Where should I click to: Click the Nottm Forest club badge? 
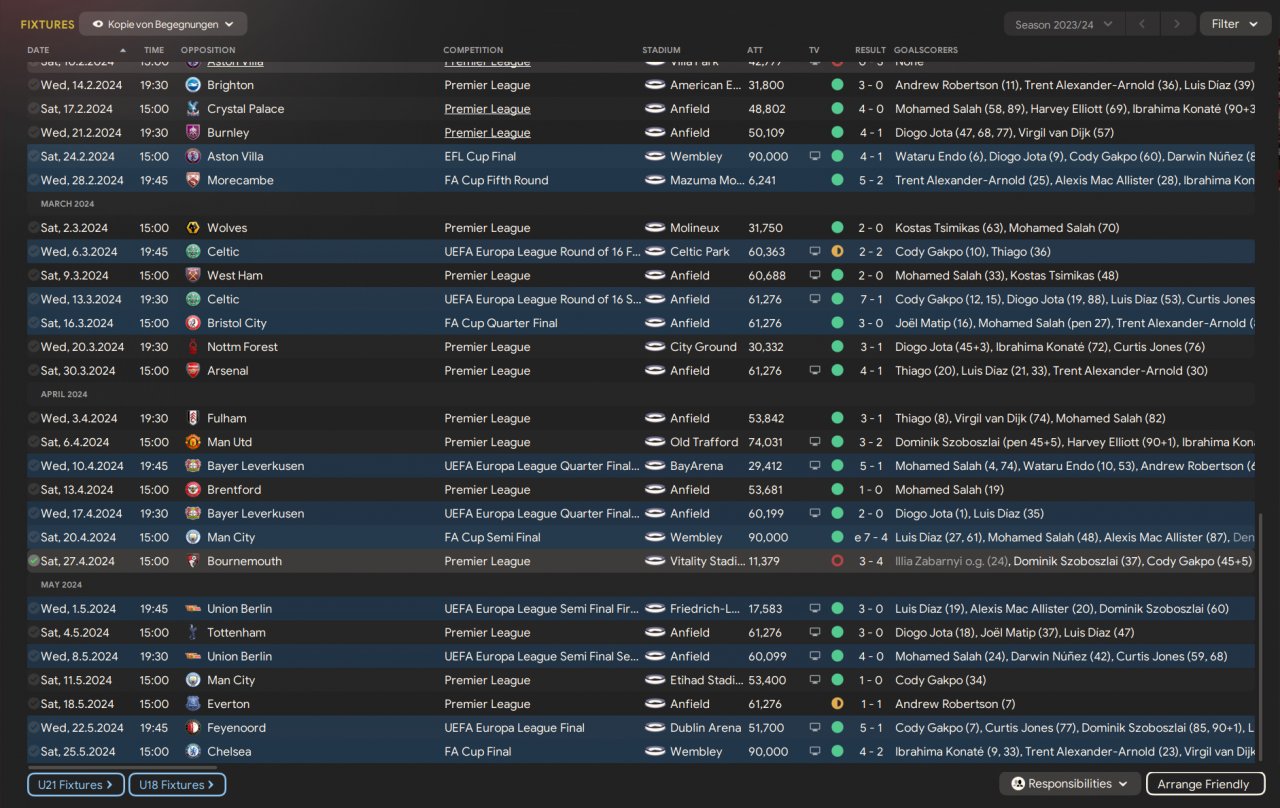193,347
